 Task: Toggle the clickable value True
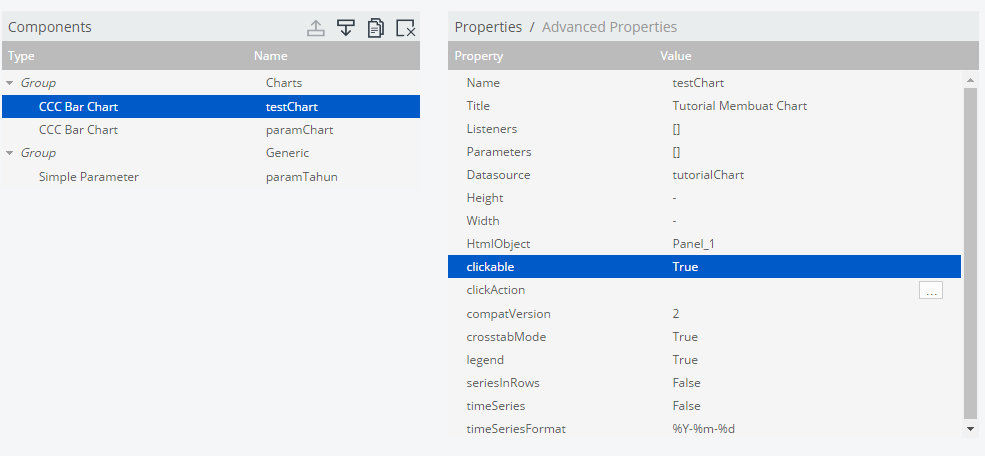pos(685,267)
